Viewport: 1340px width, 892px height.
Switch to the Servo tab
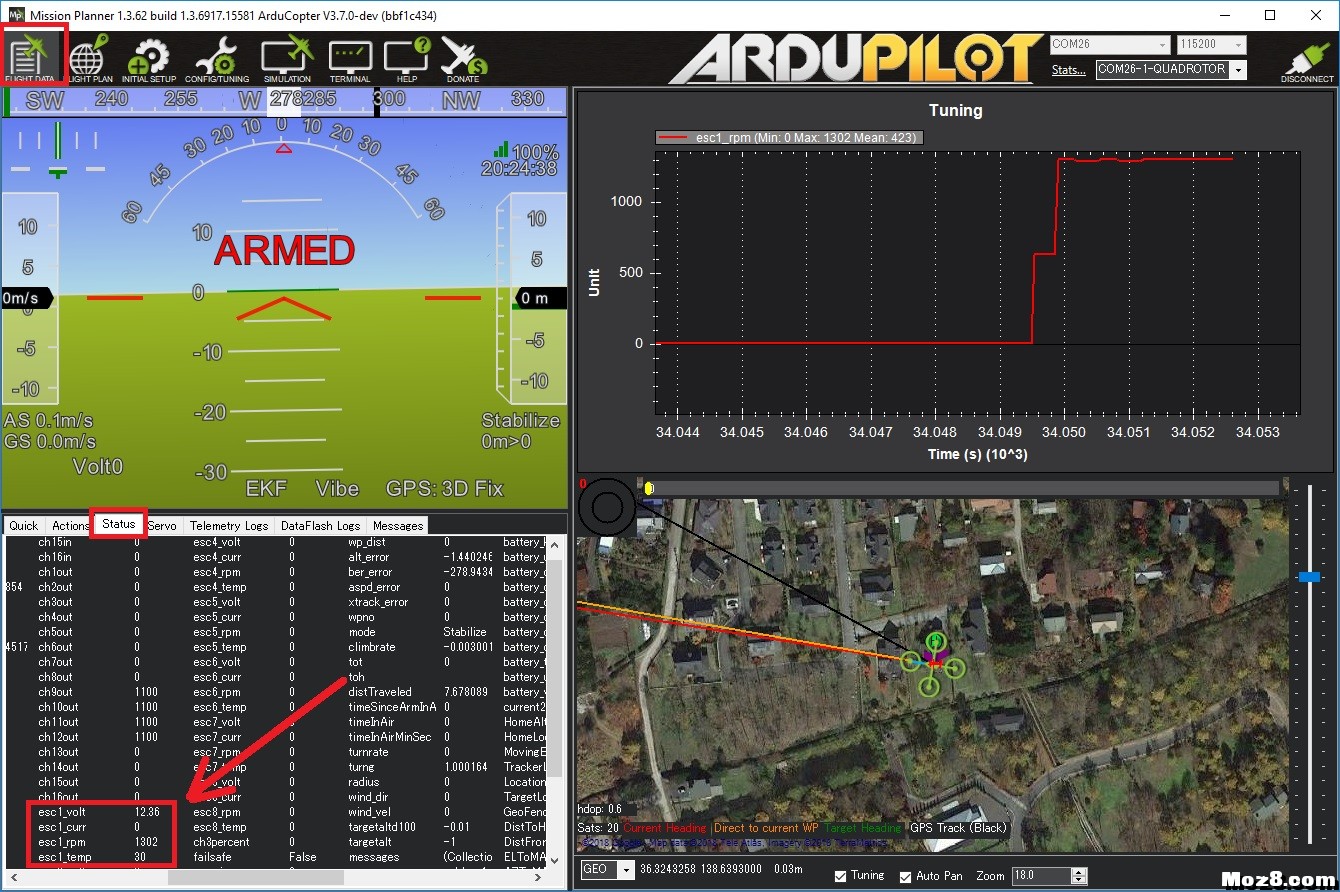(162, 525)
